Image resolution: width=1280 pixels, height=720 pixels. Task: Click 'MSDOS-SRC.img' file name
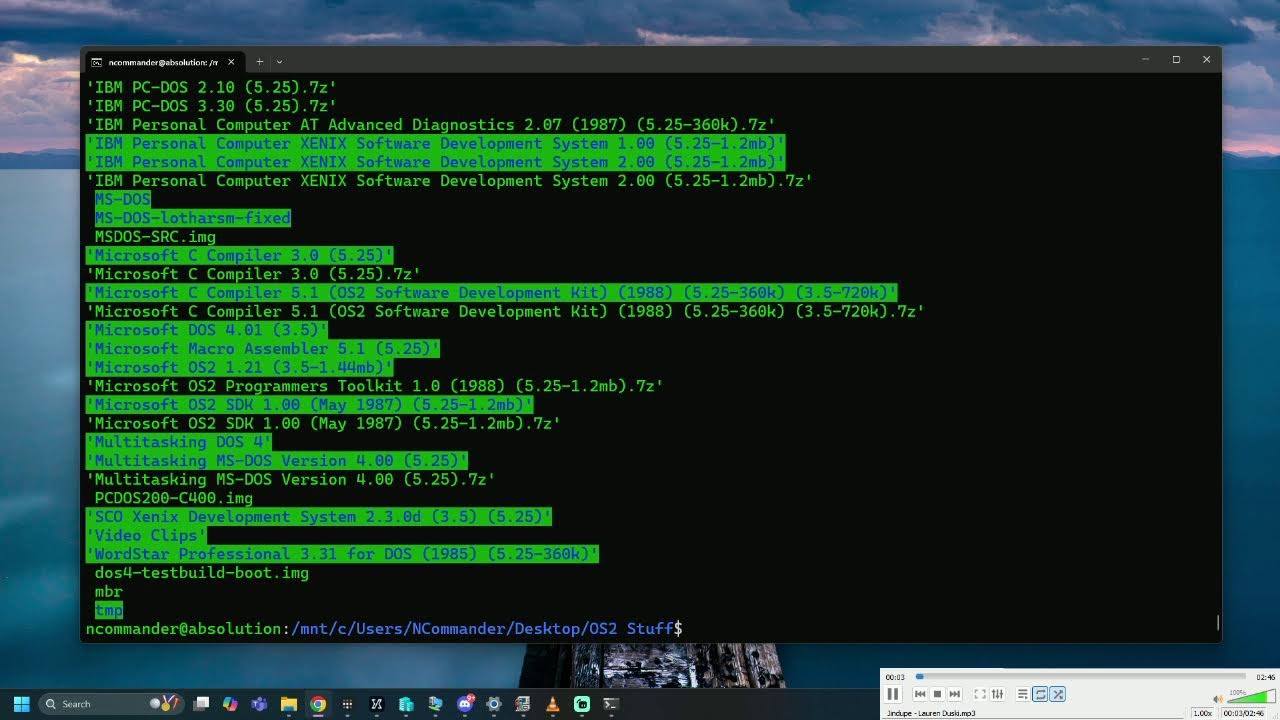155,237
